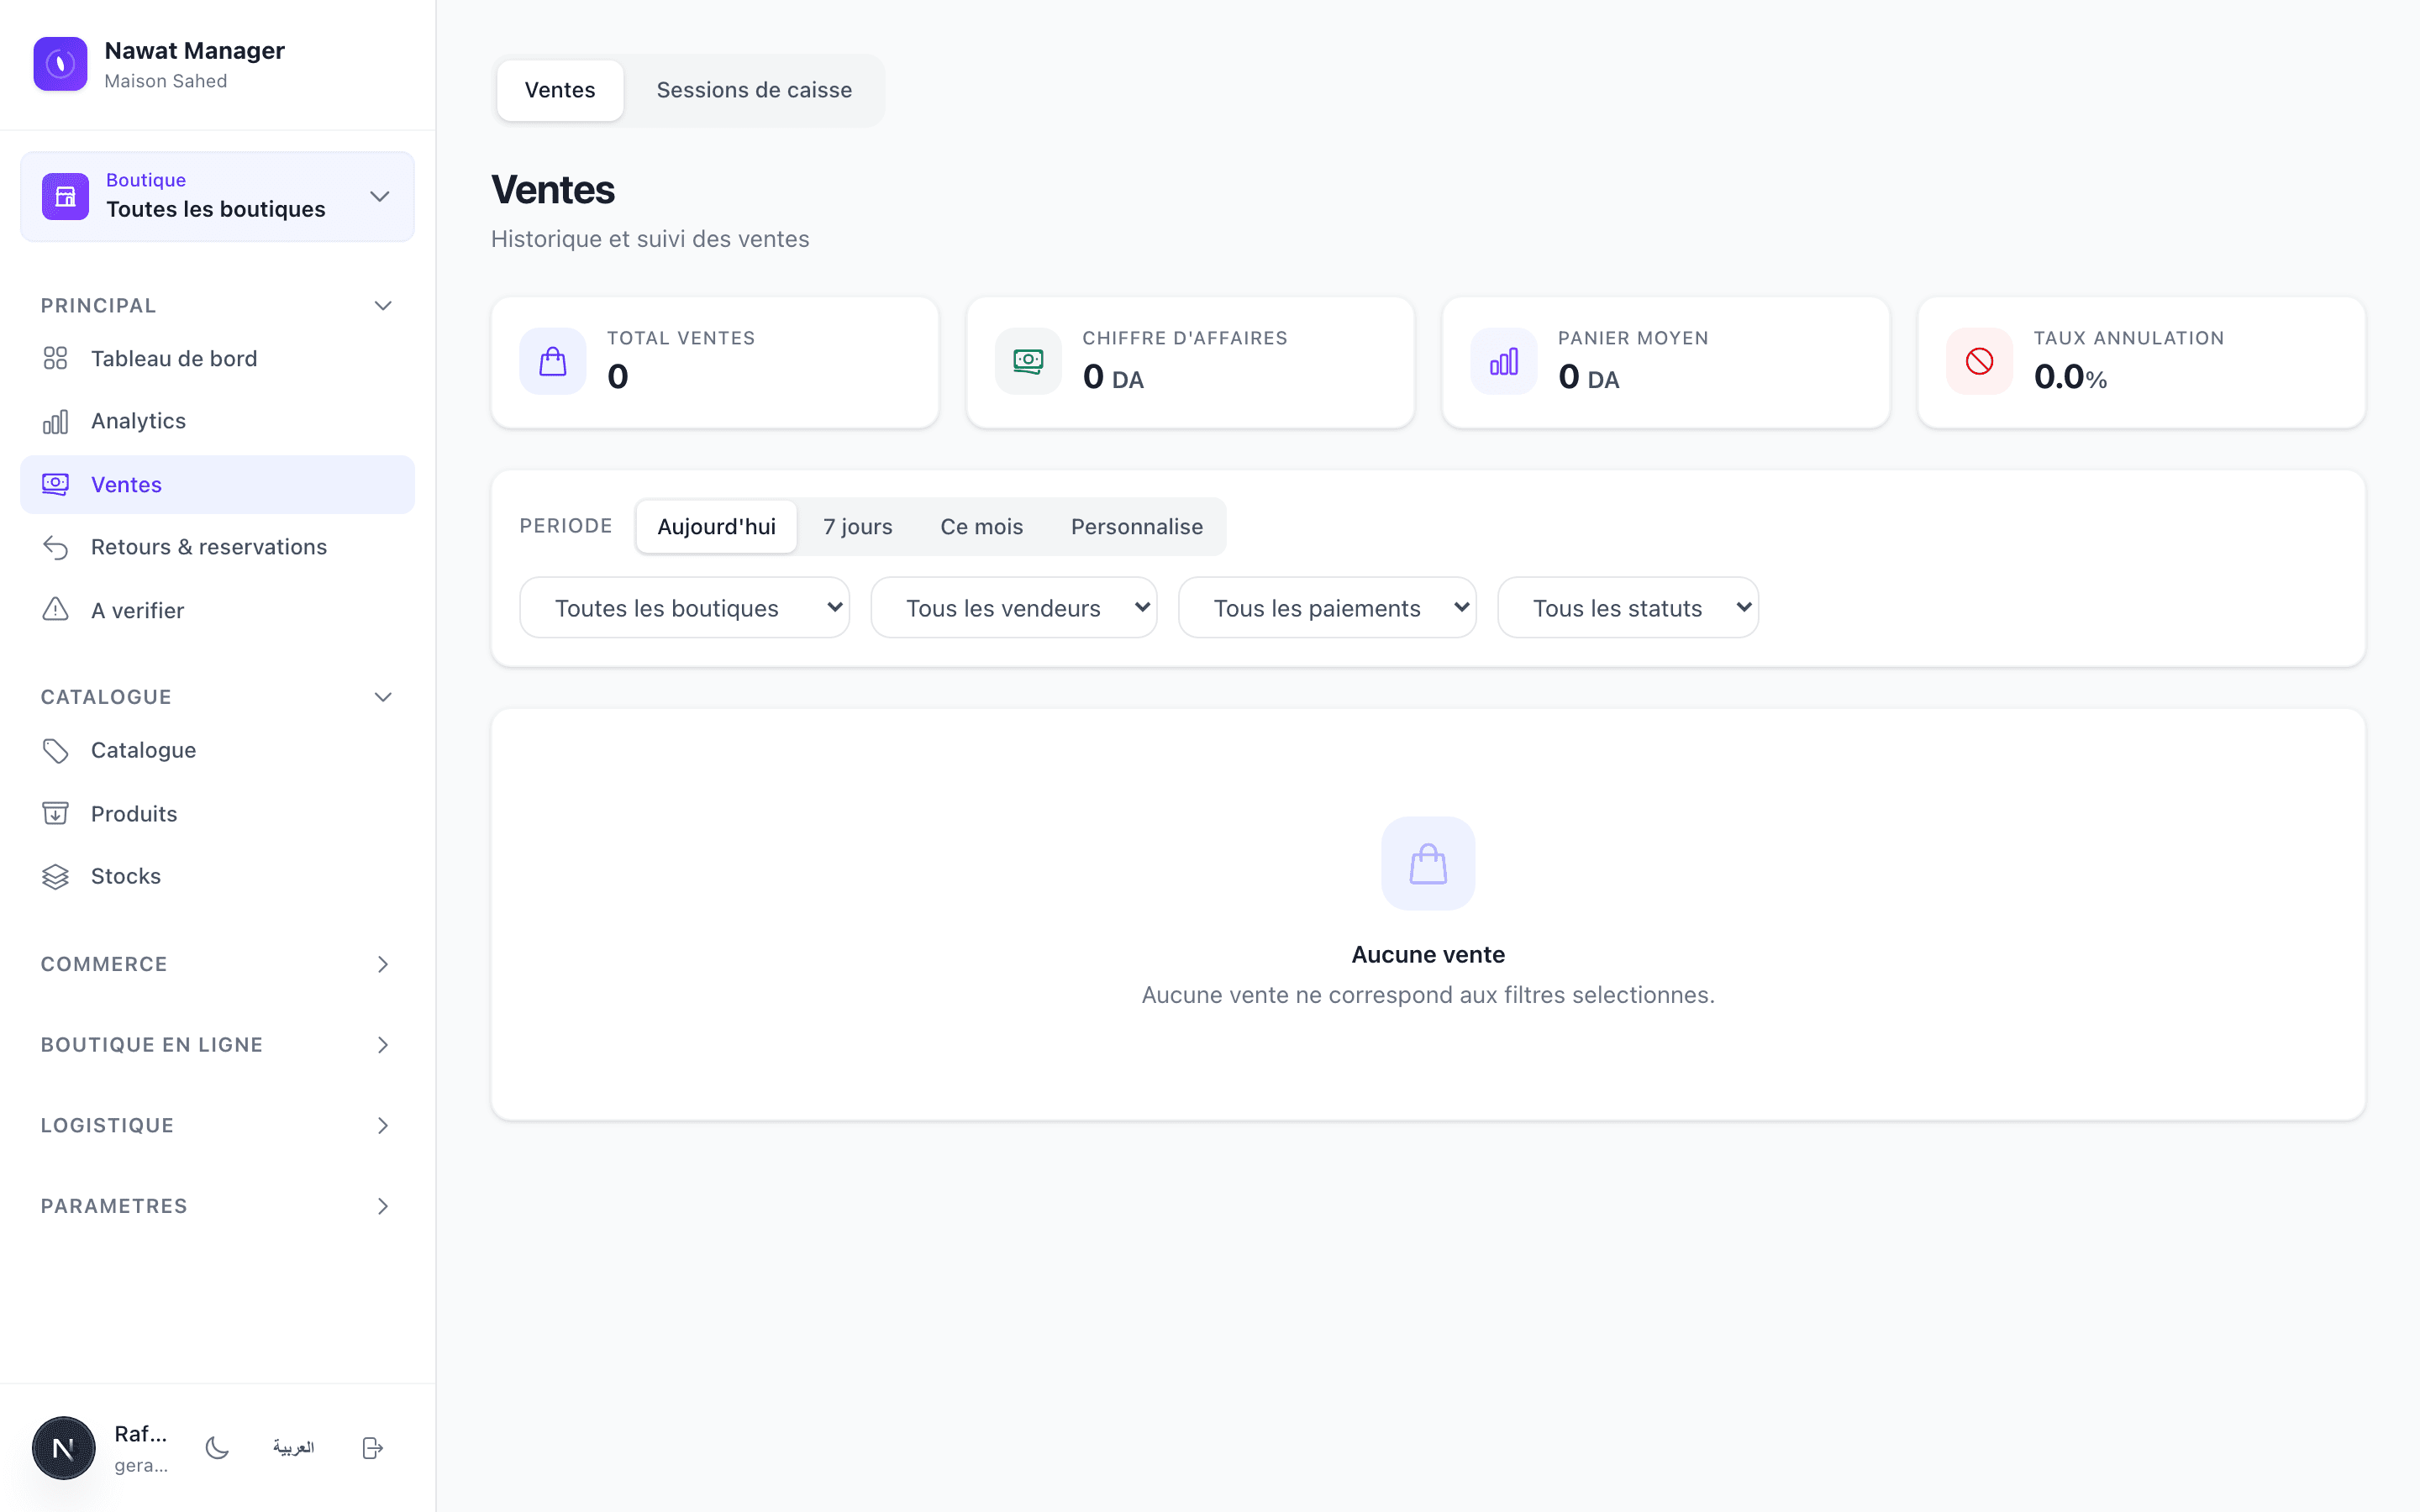The width and height of the screenshot is (2420, 1512).
Task: Click the A verifier warning triangle icon
Action: [x=55, y=609]
